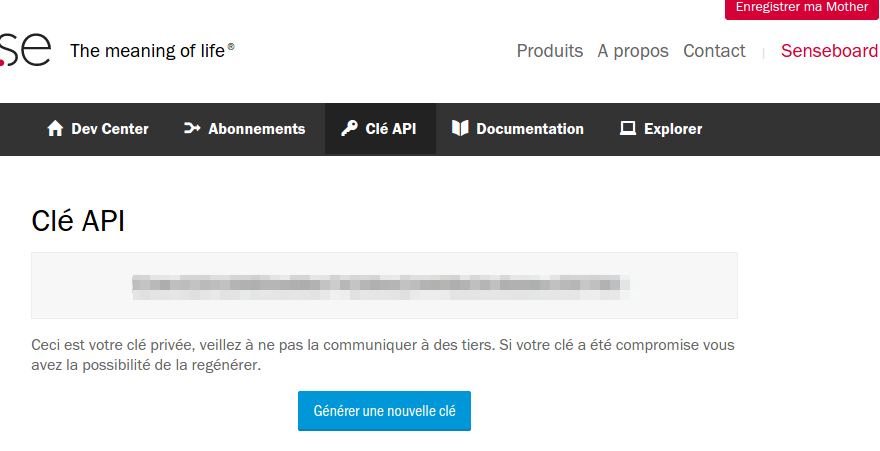Viewport: 880px width, 451px height.
Task: Open the Dev Center text label
Action: 110,129
